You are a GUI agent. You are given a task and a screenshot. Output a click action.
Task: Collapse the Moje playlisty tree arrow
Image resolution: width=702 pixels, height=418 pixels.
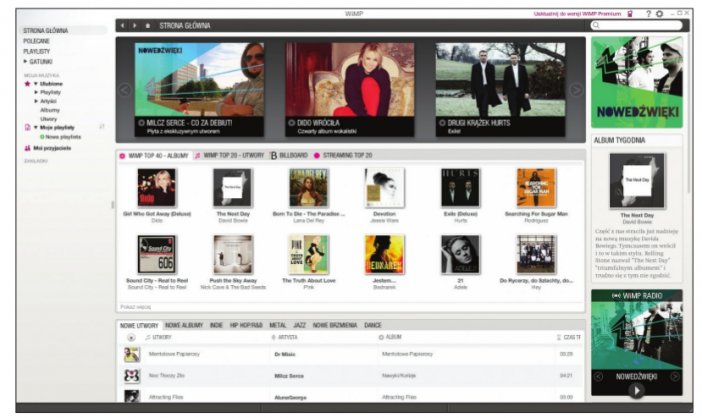click(36, 128)
